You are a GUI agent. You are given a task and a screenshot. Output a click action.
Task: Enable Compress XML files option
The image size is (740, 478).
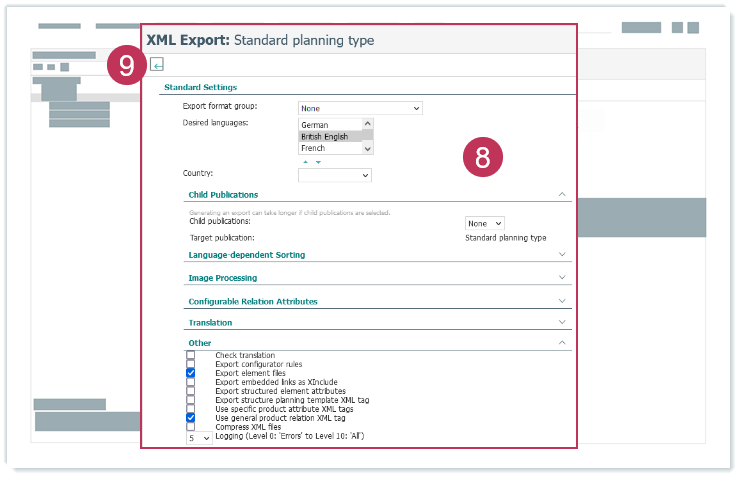(x=191, y=427)
